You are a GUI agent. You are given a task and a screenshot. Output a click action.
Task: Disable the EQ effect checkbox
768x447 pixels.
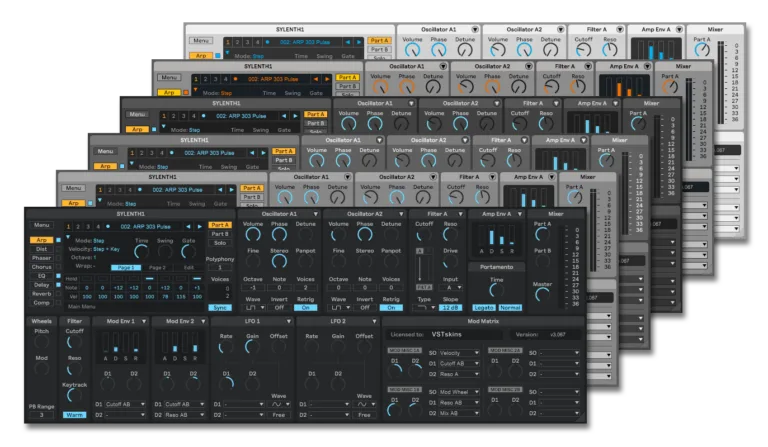(x=58, y=276)
